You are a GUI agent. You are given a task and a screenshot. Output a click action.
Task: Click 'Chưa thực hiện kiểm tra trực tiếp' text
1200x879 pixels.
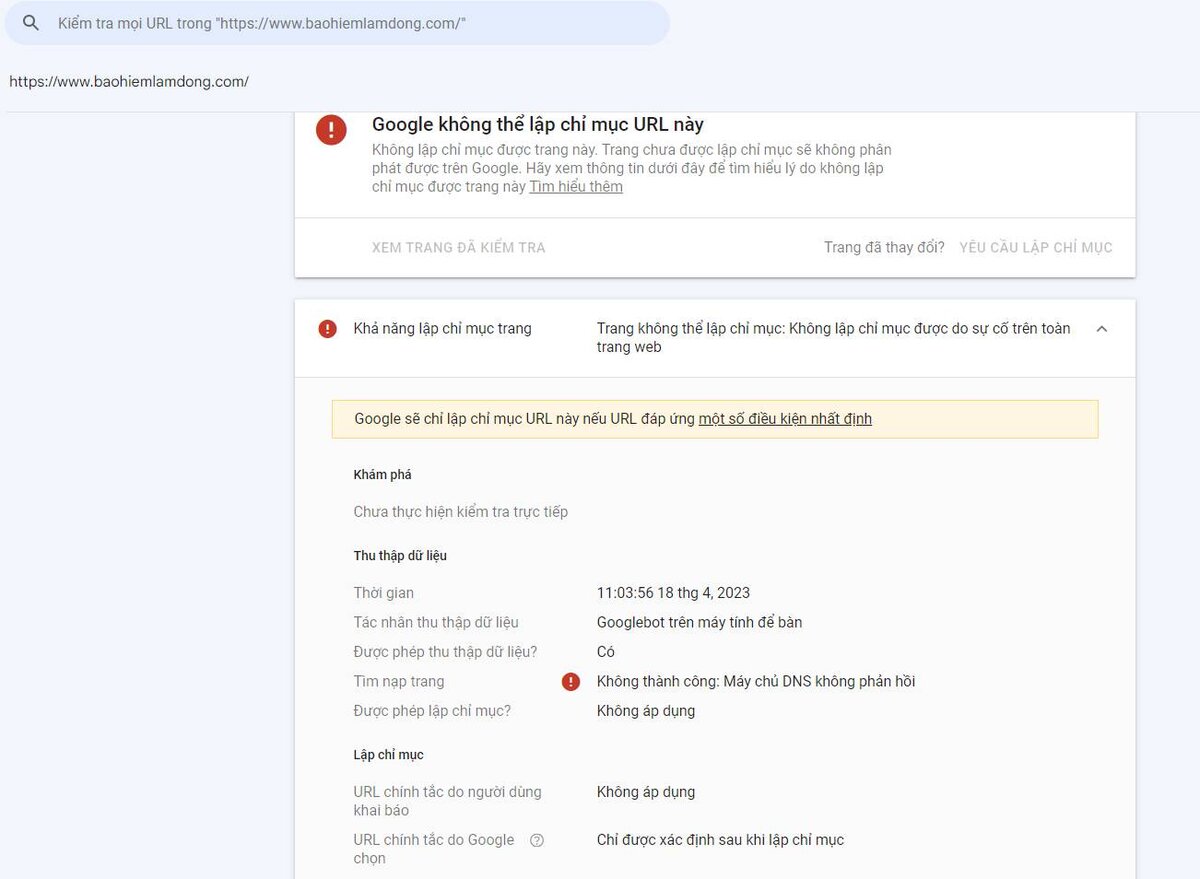(461, 512)
